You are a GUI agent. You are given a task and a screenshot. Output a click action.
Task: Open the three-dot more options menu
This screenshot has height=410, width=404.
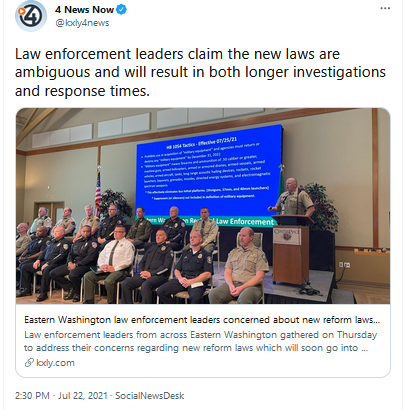click(385, 9)
